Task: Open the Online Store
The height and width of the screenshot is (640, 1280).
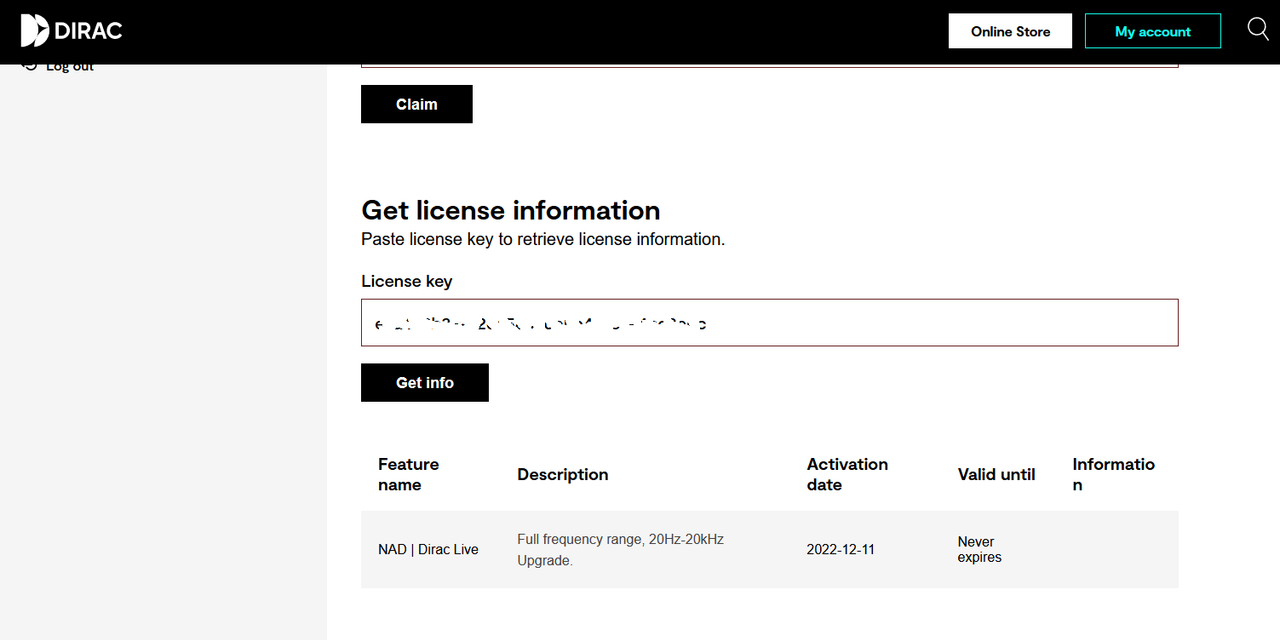Action: pyautogui.click(x=1010, y=31)
